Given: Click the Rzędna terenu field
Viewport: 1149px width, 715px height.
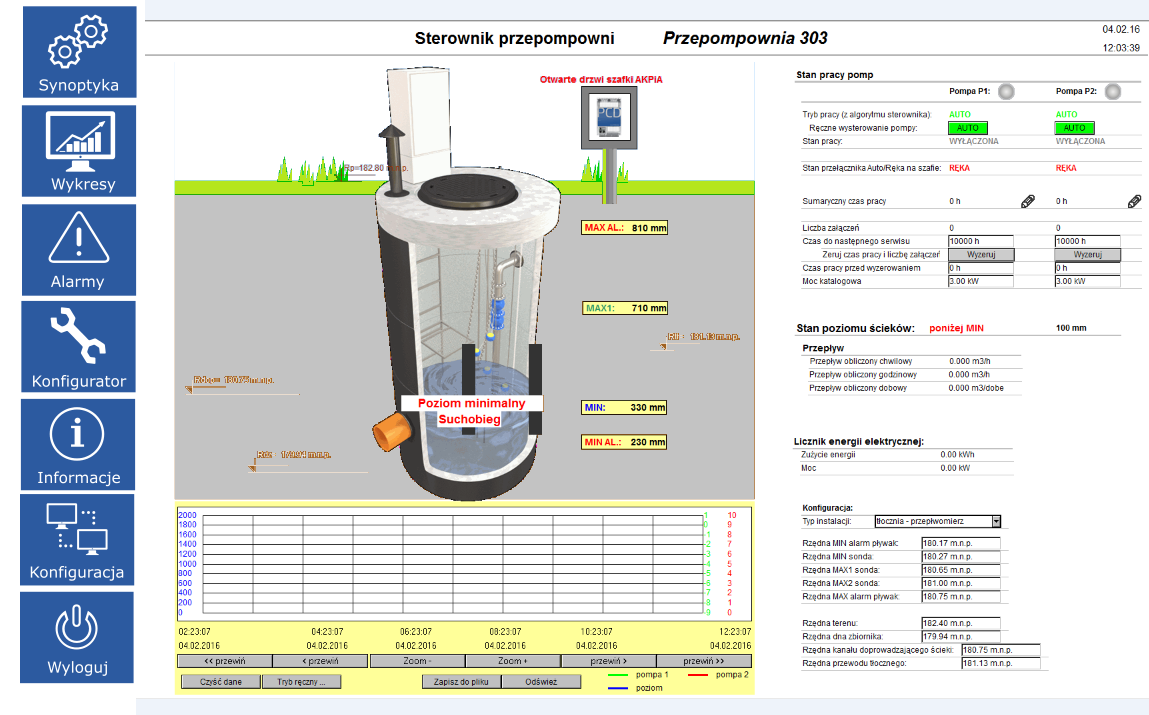Looking at the screenshot, I should point(961,623).
